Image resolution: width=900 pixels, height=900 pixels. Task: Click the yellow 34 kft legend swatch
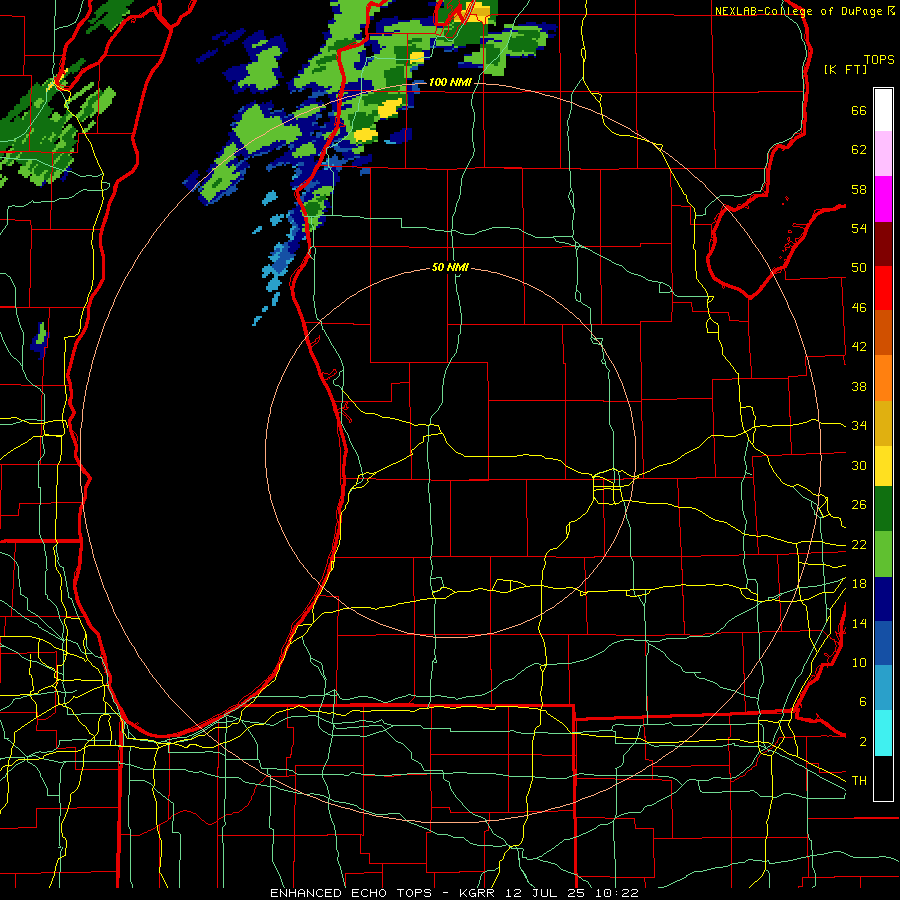click(x=883, y=465)
